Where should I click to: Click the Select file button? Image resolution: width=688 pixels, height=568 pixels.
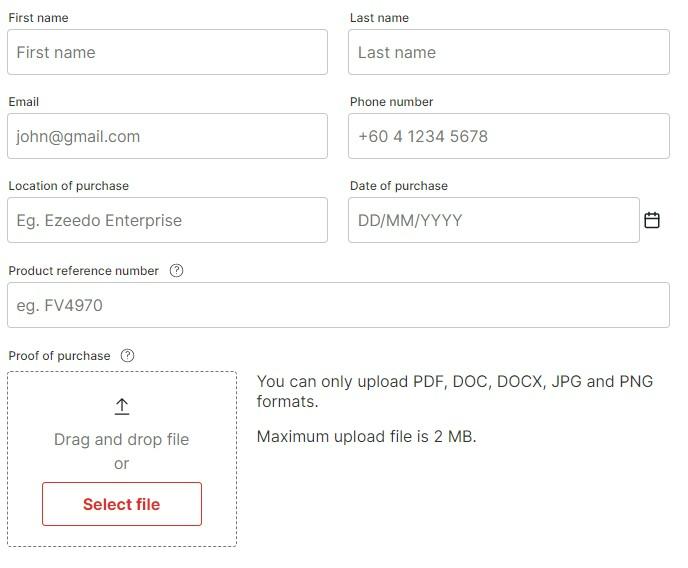pyautogui.click(x=122, y=504)
